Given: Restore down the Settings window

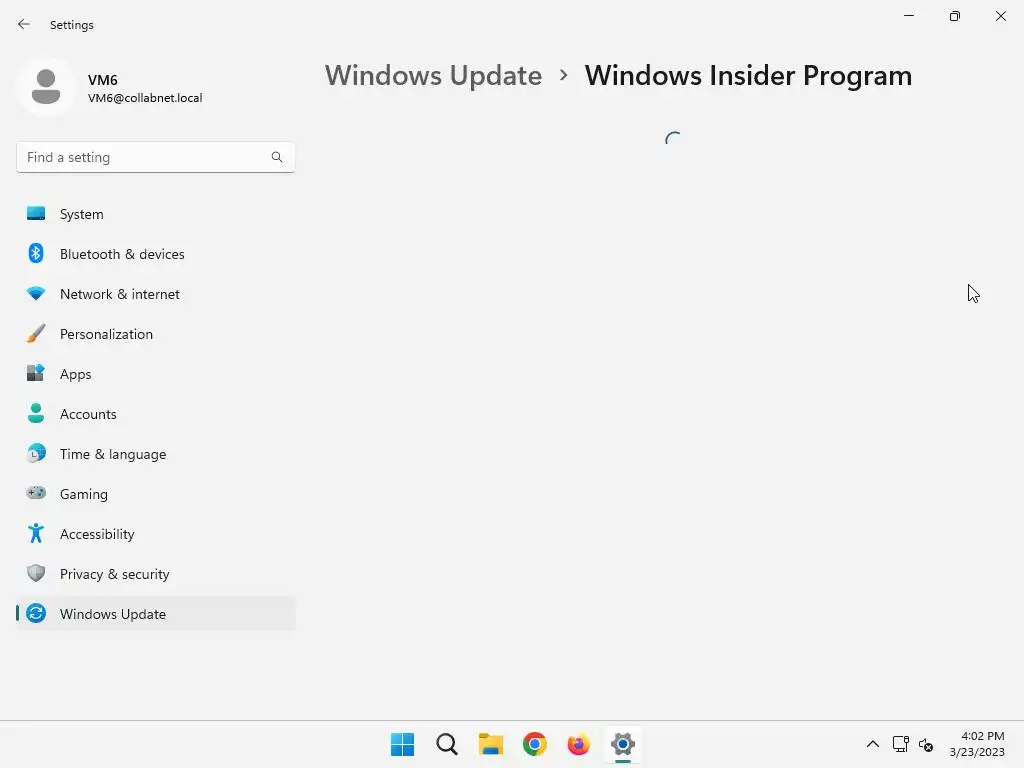Looking at the screenshot, I should tap(955, 16).
